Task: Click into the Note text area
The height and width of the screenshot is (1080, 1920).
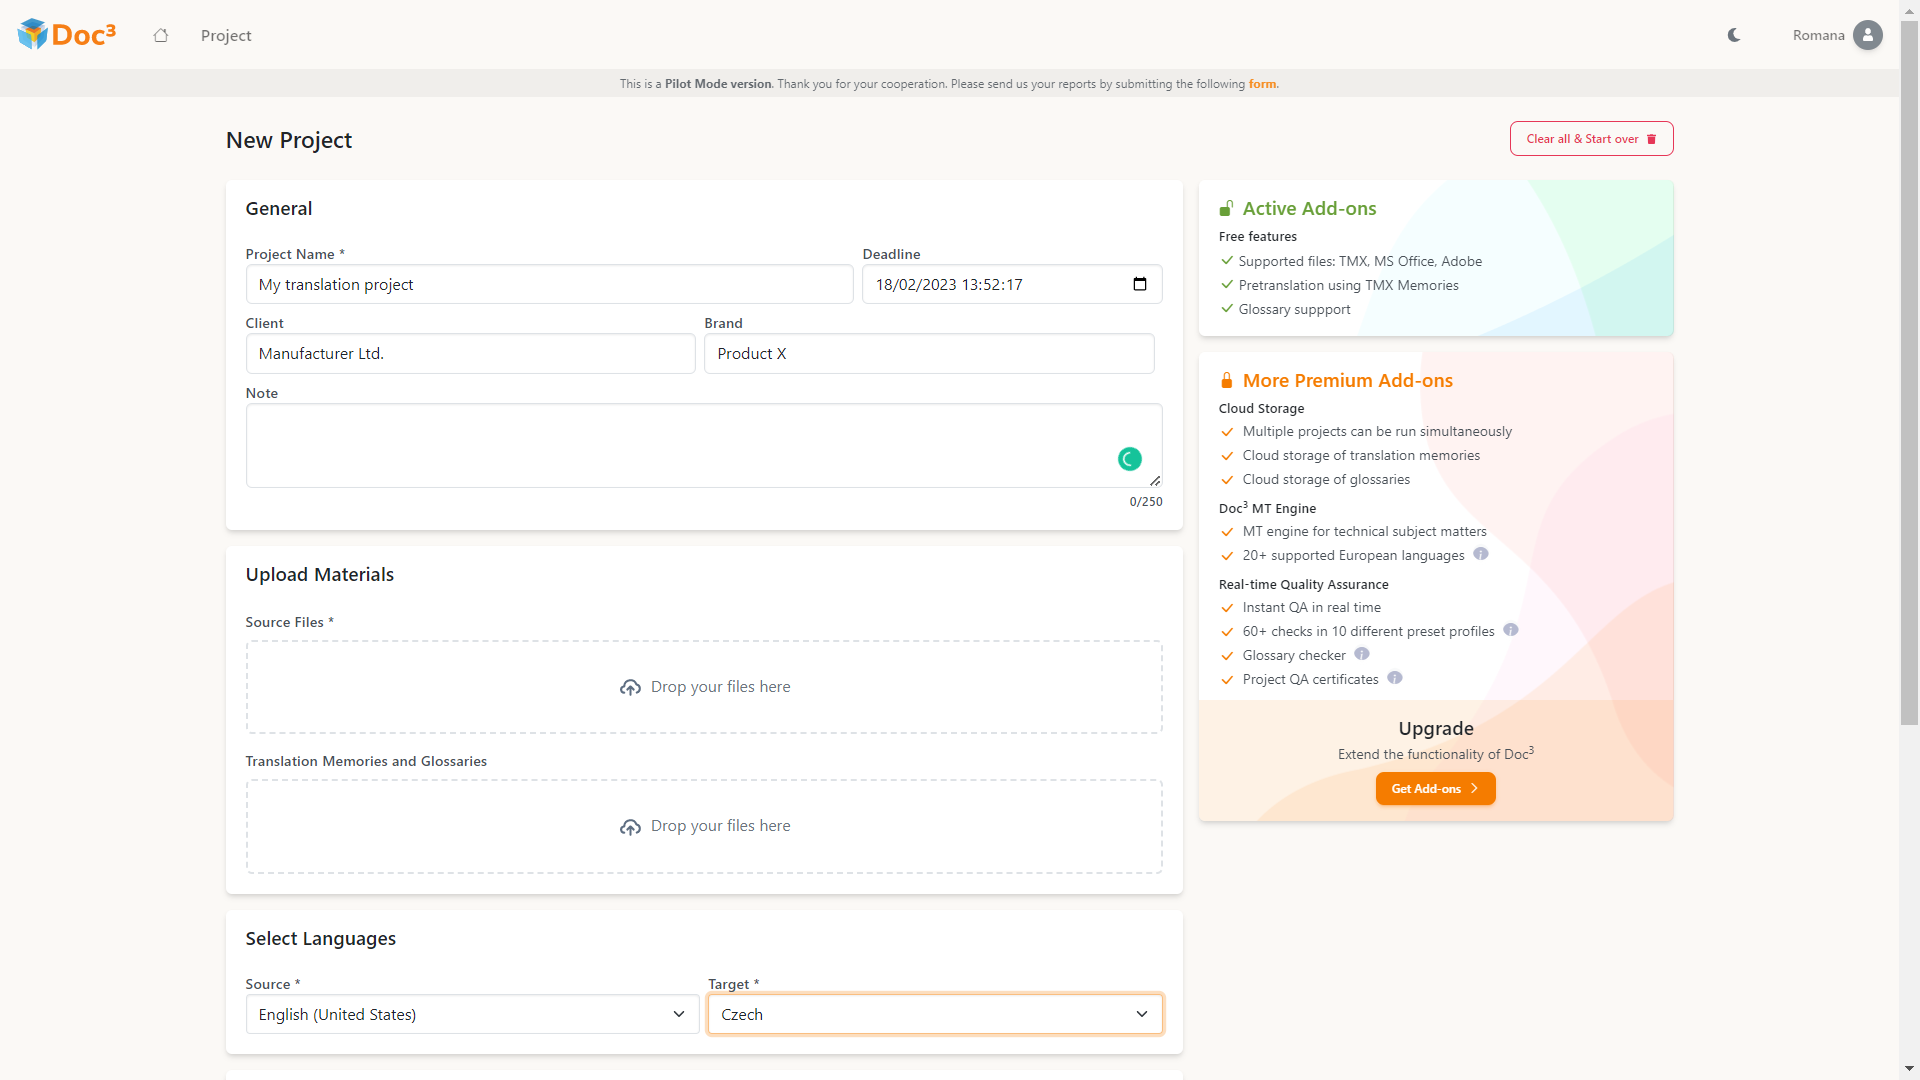Action: pyautogui.click(x=680, y=445)
